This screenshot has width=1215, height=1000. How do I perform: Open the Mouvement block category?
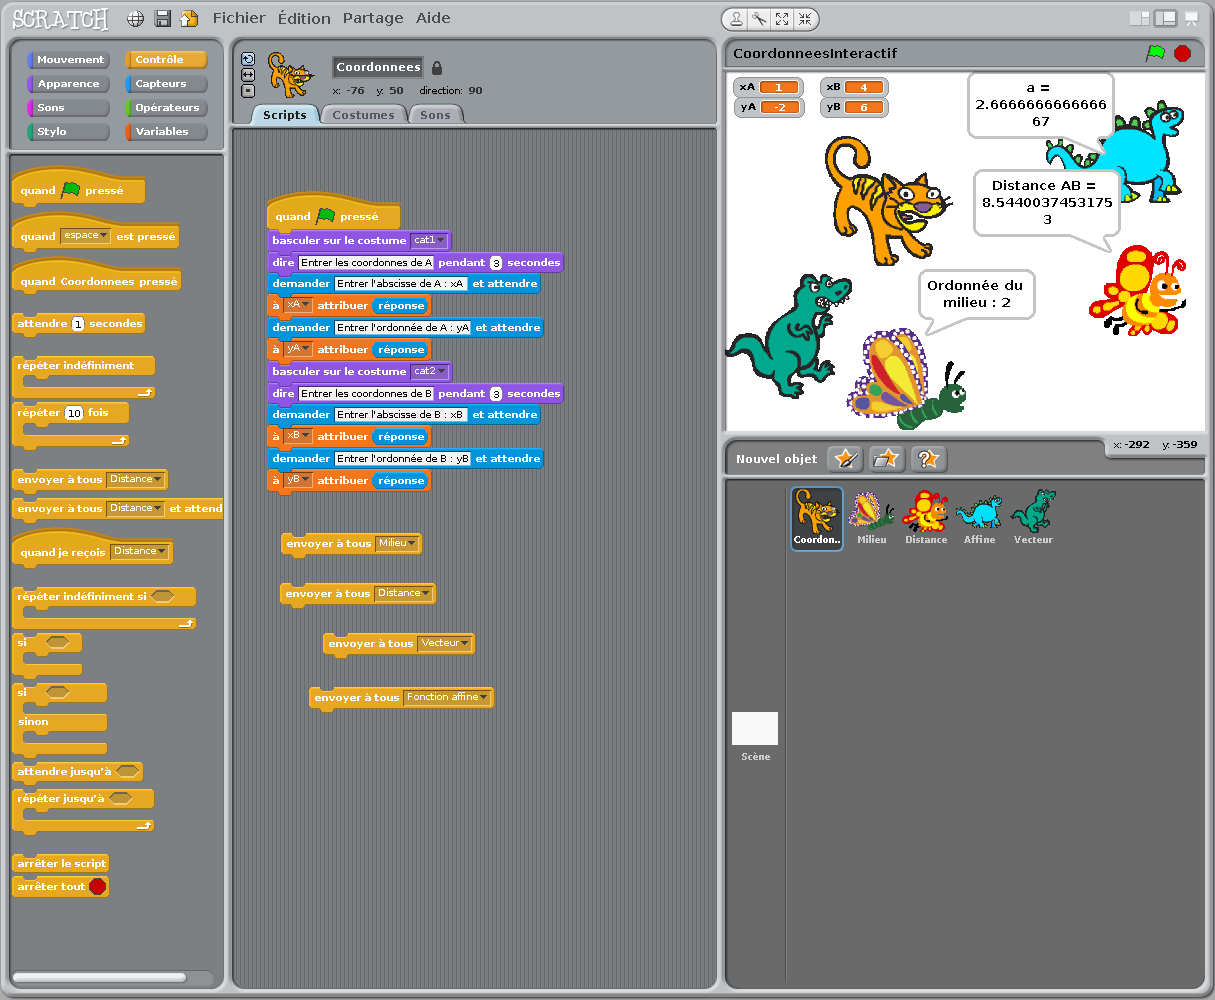coord(69,60)
